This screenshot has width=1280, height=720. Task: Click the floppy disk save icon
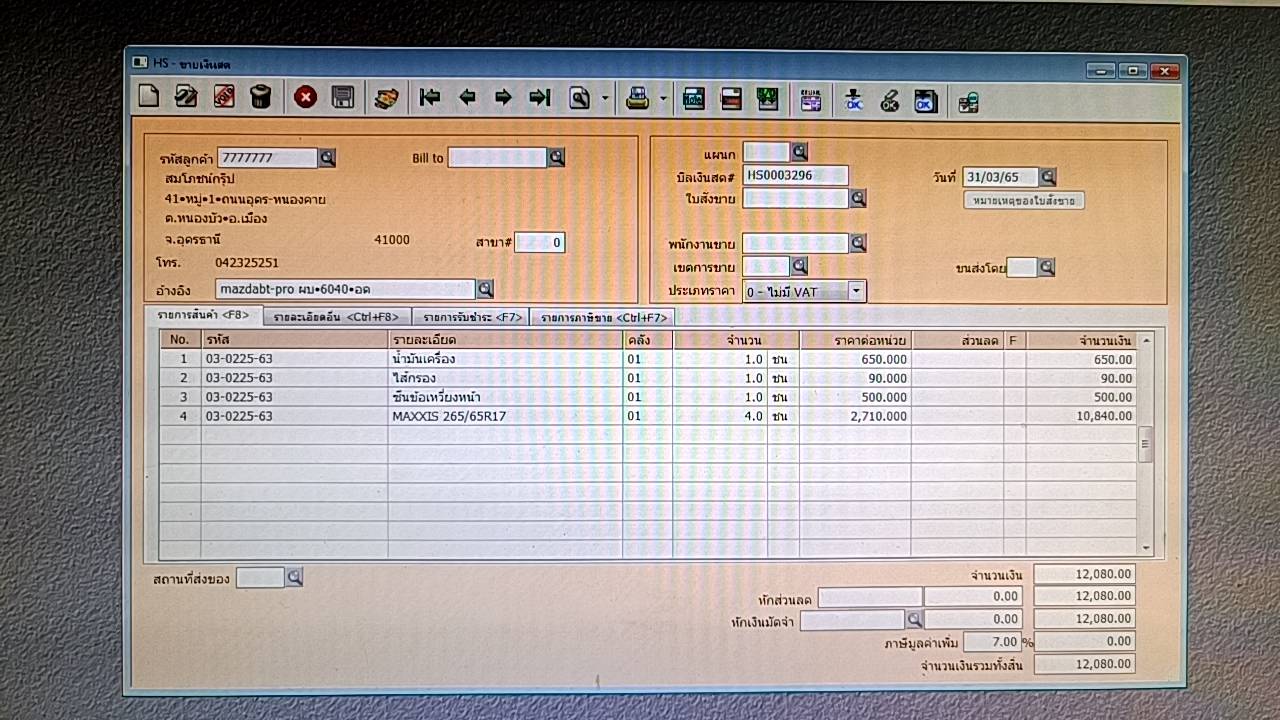click(343, 97)
